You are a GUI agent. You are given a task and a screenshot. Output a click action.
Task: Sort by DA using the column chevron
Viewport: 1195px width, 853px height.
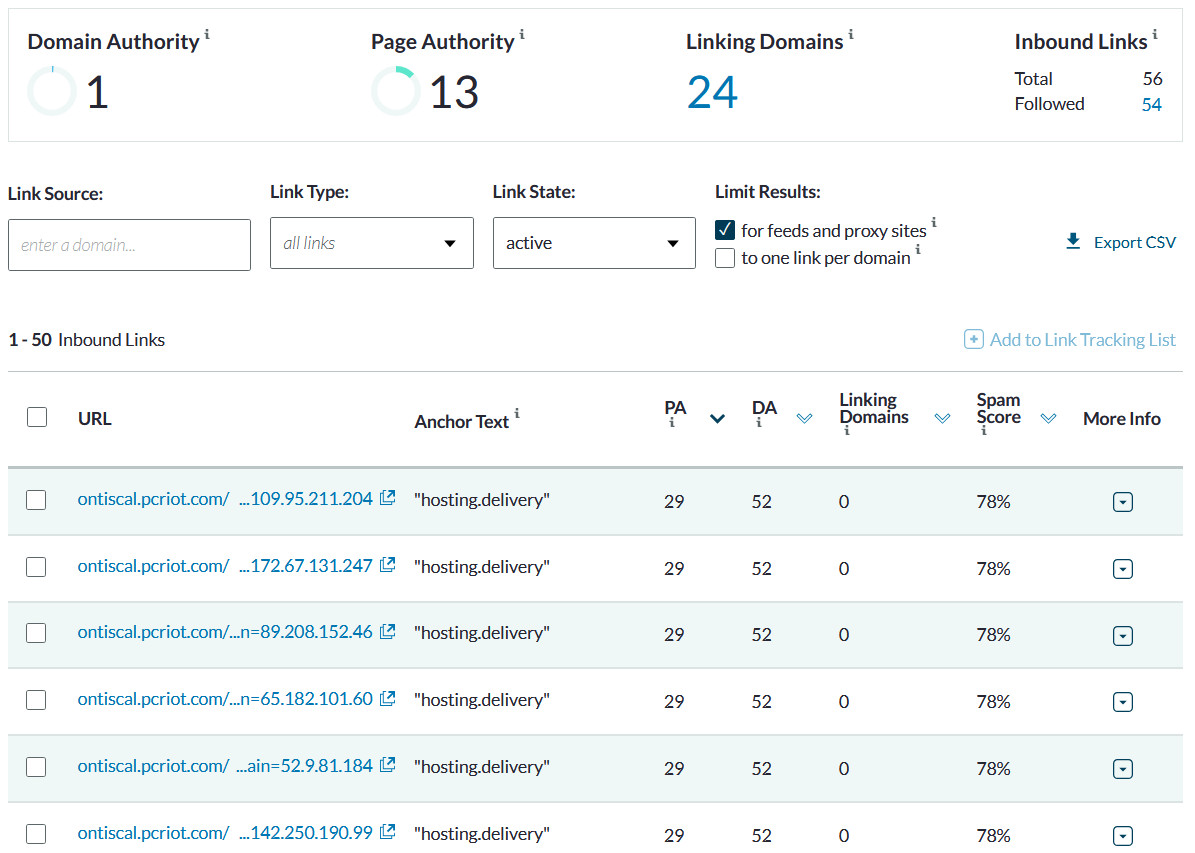(x=805, y=418)
